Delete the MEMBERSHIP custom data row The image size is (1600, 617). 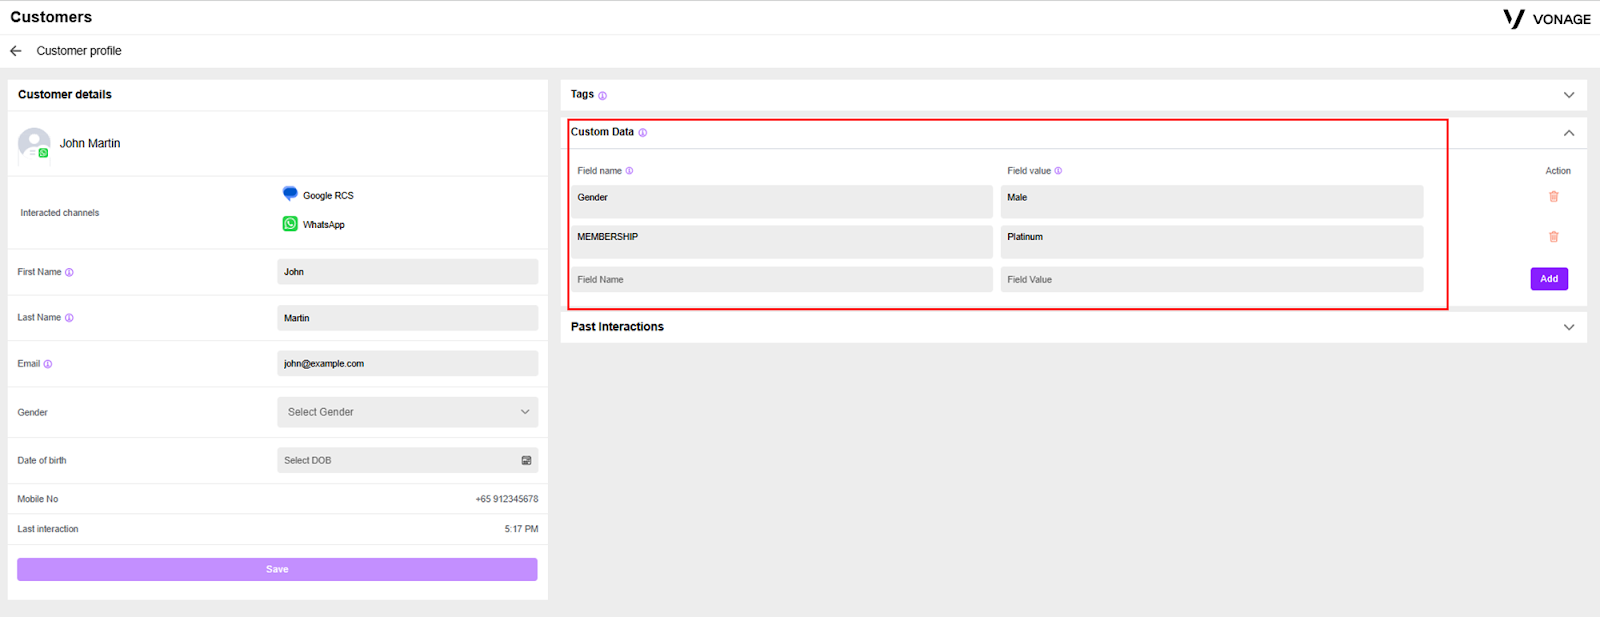pyautogui.click(x=1553, y=237)
